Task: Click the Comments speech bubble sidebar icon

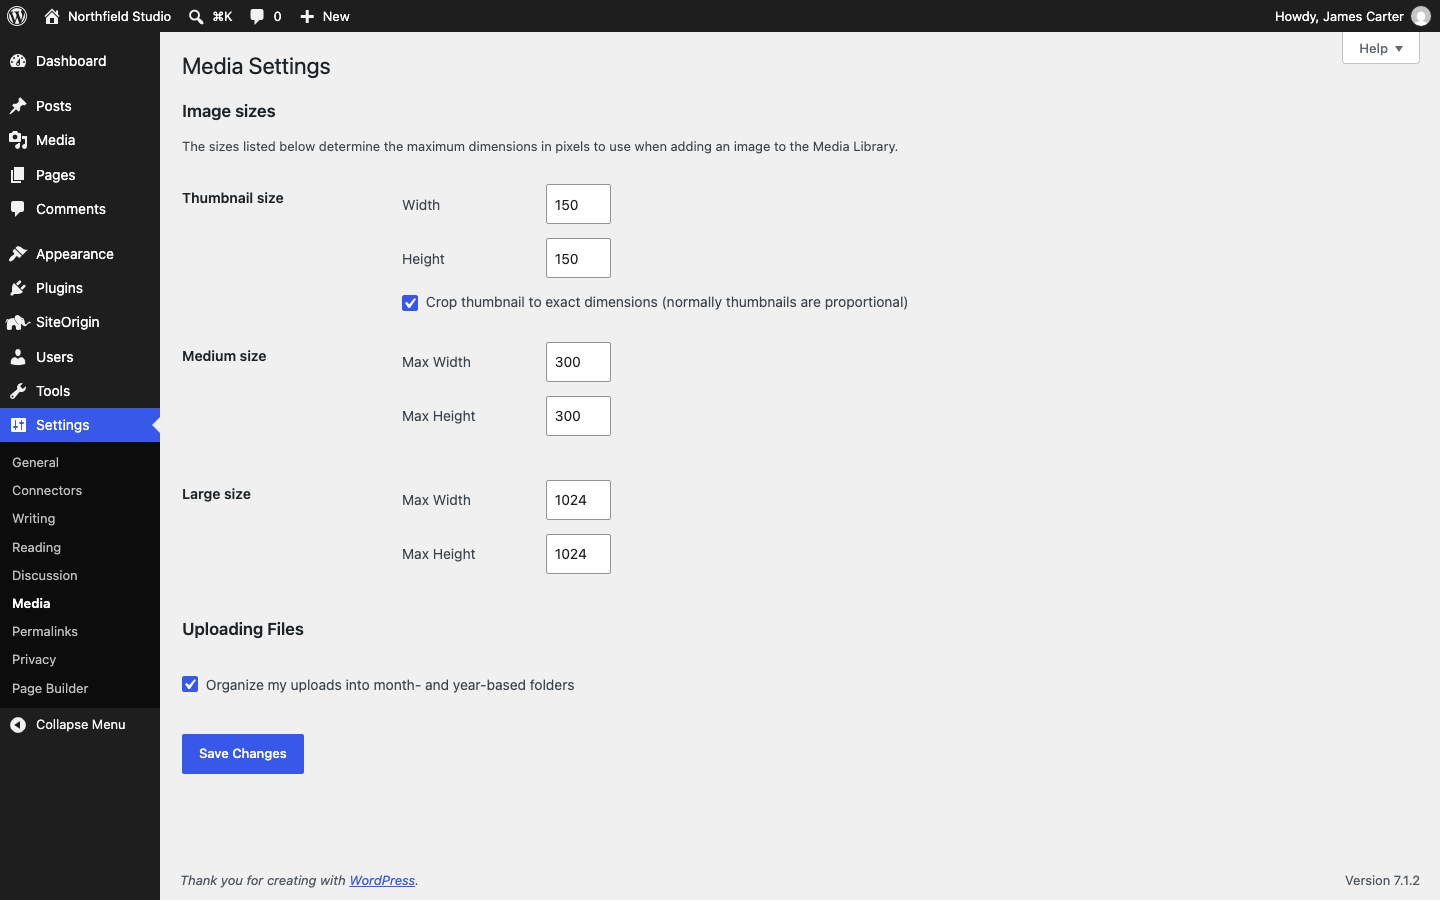Action: (18, 209)
